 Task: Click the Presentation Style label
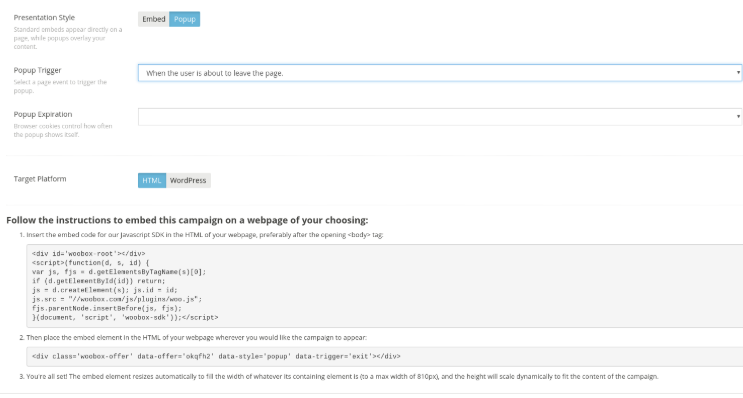coord(44,18)
